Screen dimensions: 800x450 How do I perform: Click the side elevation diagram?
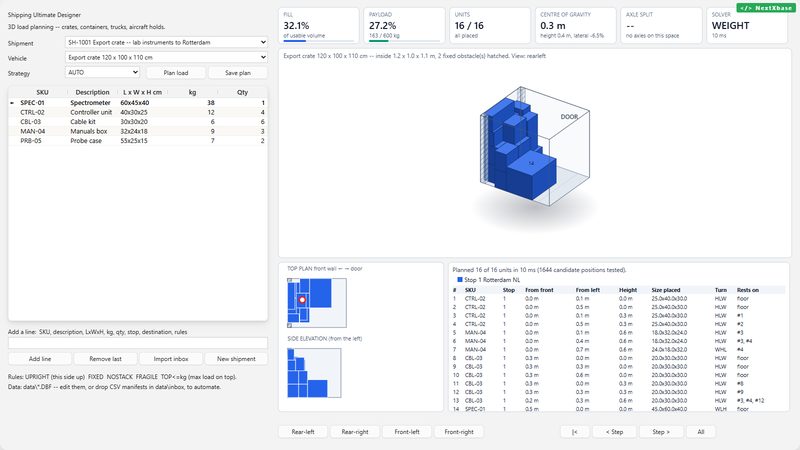(x=314, y=373)
